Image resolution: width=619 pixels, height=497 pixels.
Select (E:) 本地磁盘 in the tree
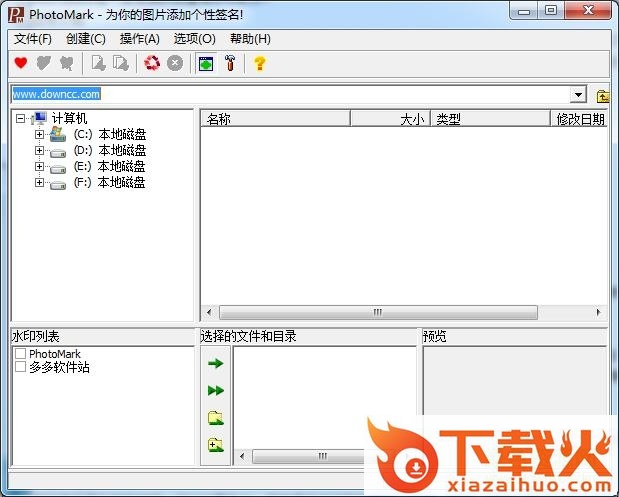109,166
